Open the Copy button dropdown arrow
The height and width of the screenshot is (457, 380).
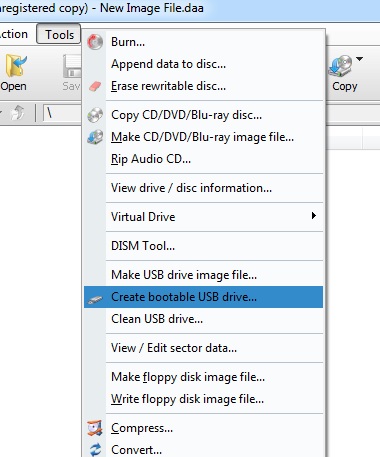point(359,59)
